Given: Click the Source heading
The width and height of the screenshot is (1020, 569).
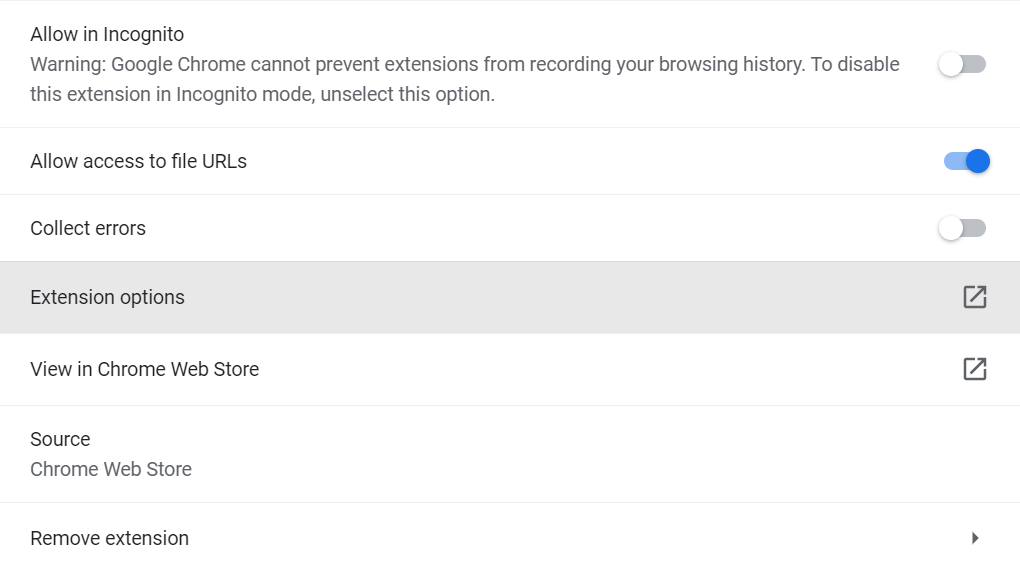Looking at the screenshot, I should 60,439.
